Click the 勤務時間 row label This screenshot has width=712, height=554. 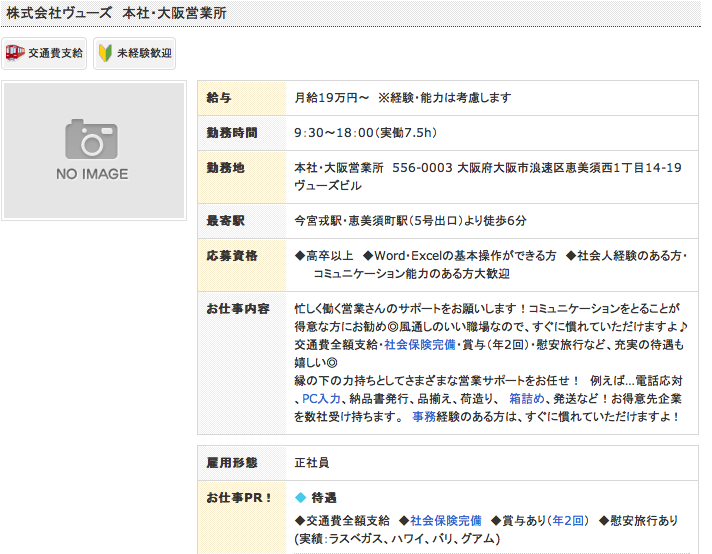pos(232,133)
